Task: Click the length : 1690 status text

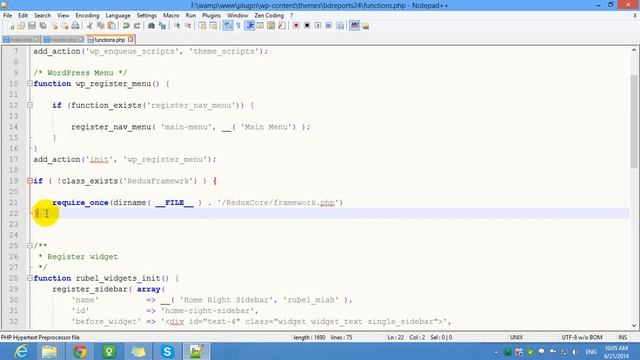Action: coord(309,338)
